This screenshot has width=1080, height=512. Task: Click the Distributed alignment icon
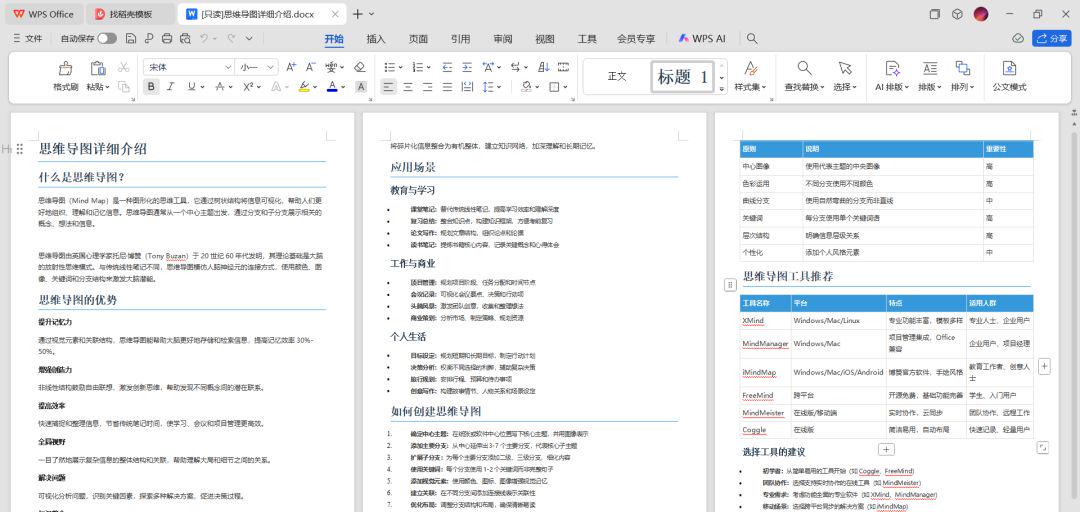pos(467,87)
